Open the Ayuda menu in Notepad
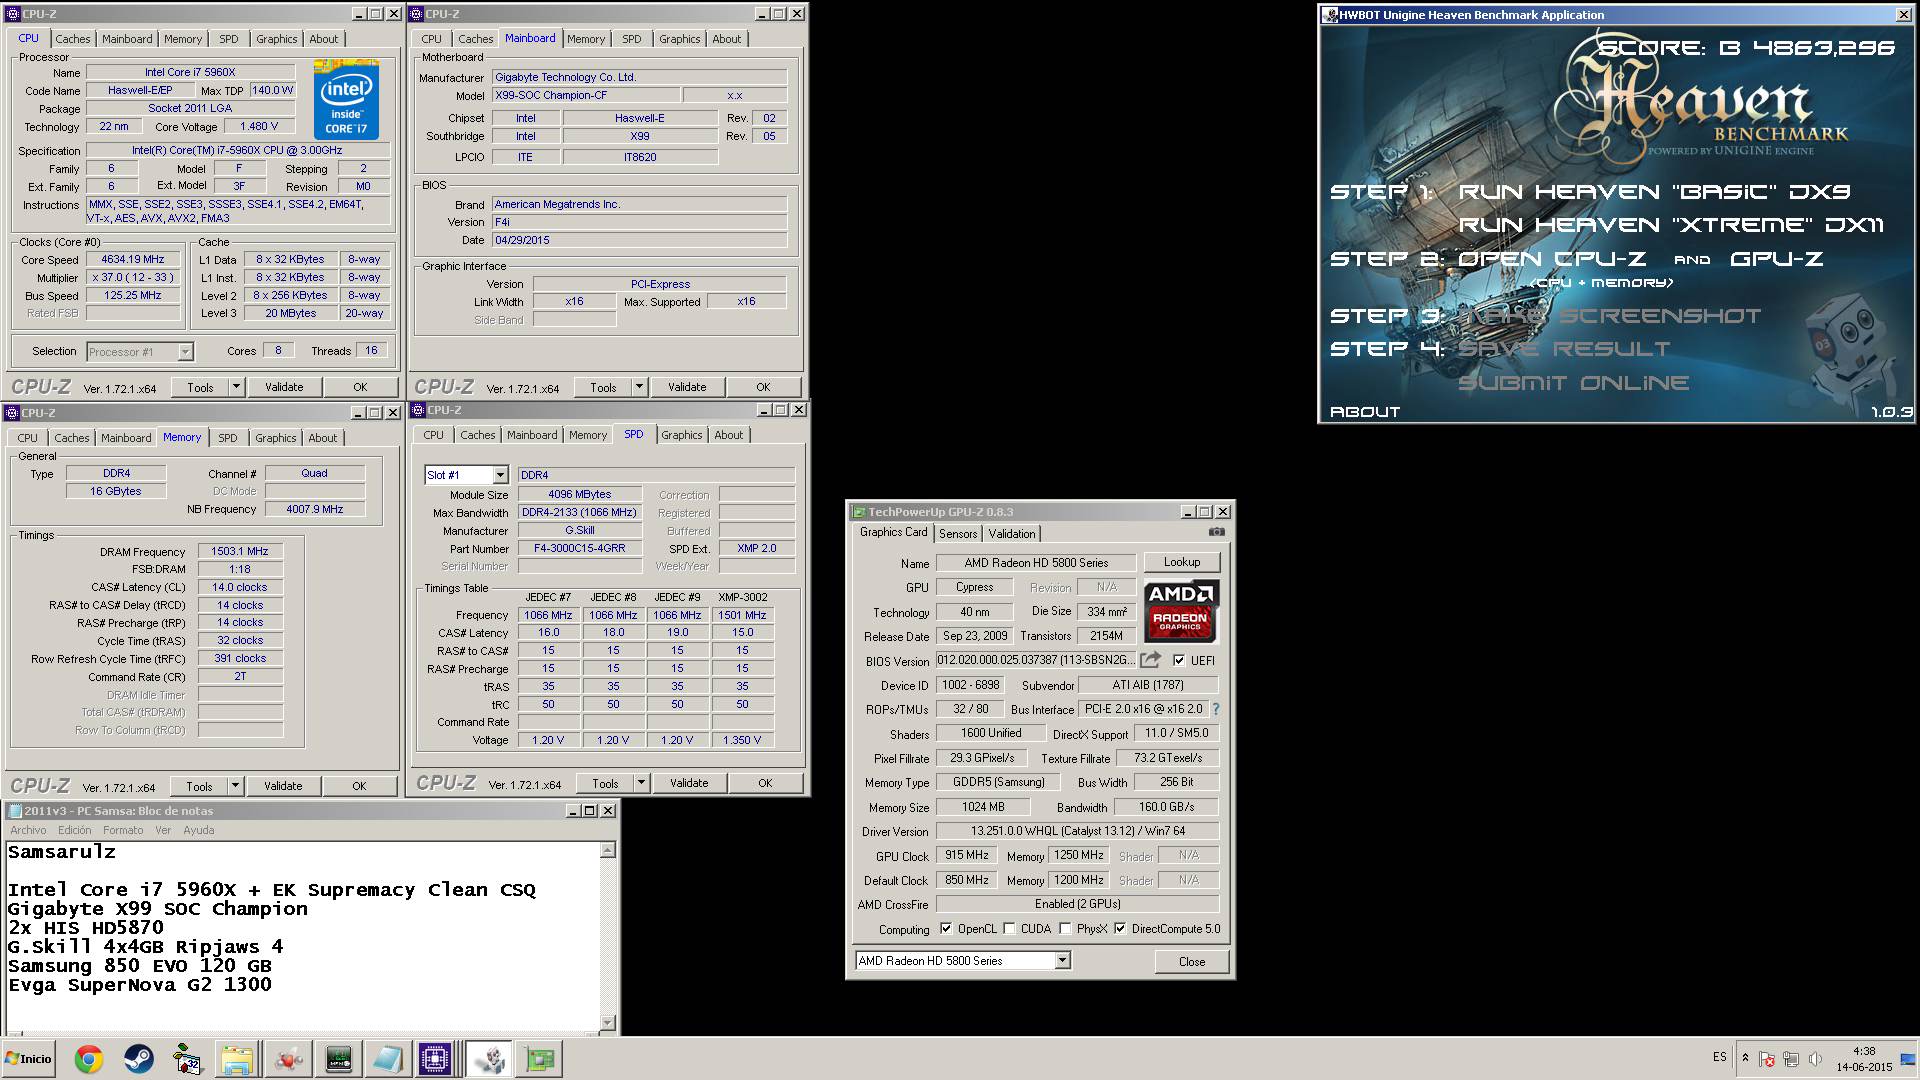The image size is (1920, 1080). coord(198,830)
